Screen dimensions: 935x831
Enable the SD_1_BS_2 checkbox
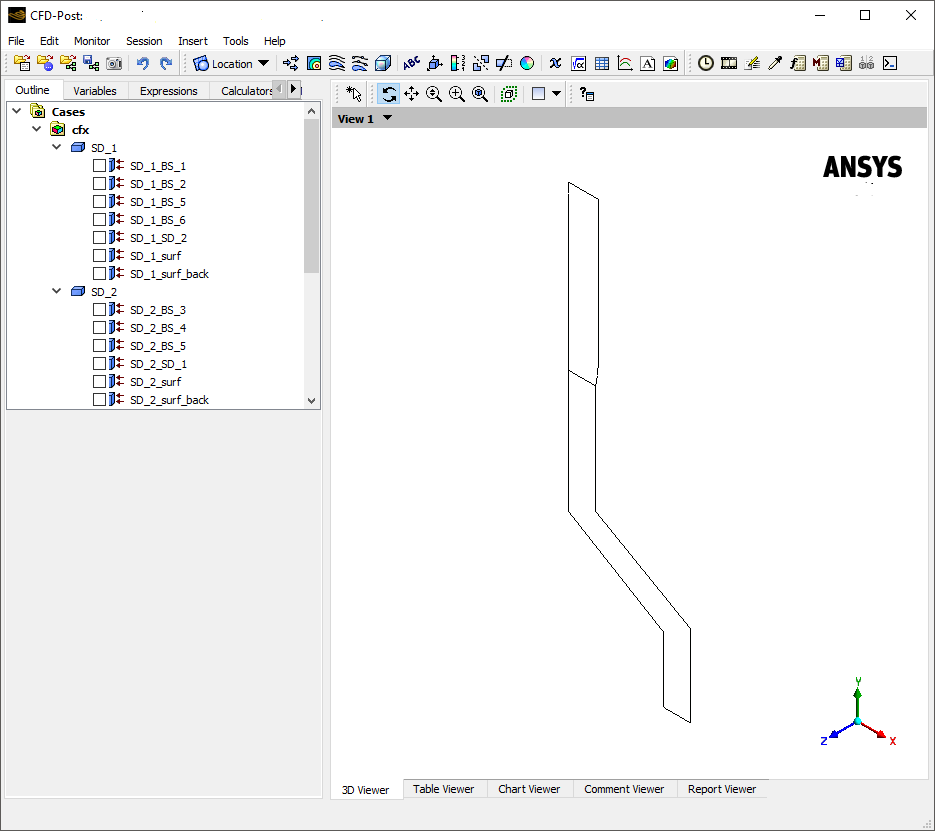point(100,184)
